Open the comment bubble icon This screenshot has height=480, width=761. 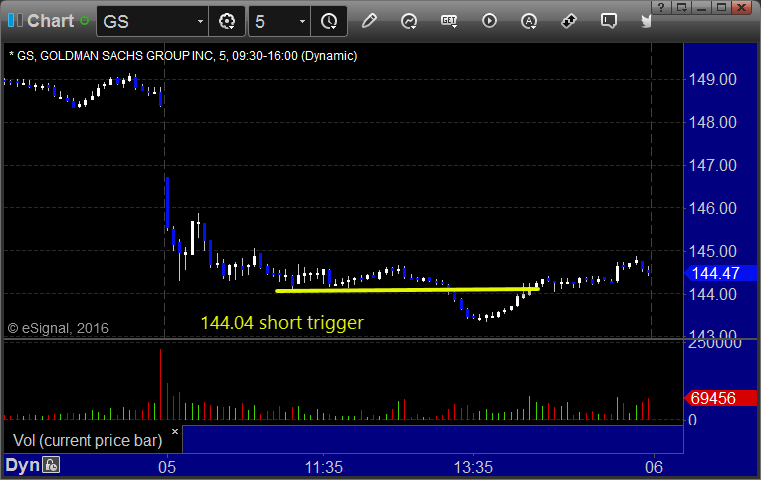click(609, 21)
